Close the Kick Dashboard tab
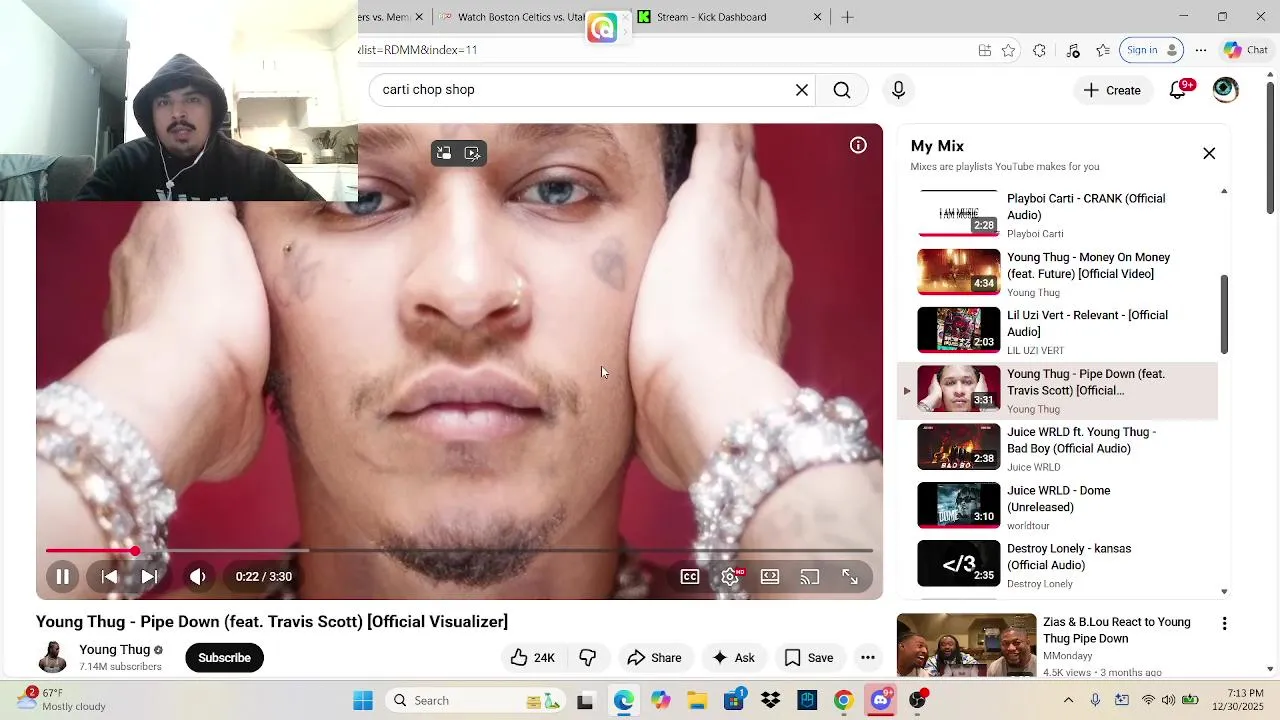The height and width of the screenshot is (720, 1280). 817,17
